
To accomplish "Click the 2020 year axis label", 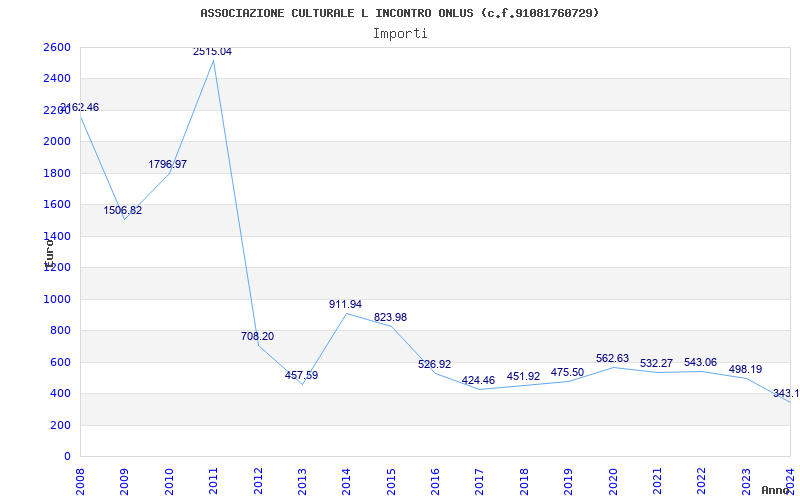I will (612, 480).
